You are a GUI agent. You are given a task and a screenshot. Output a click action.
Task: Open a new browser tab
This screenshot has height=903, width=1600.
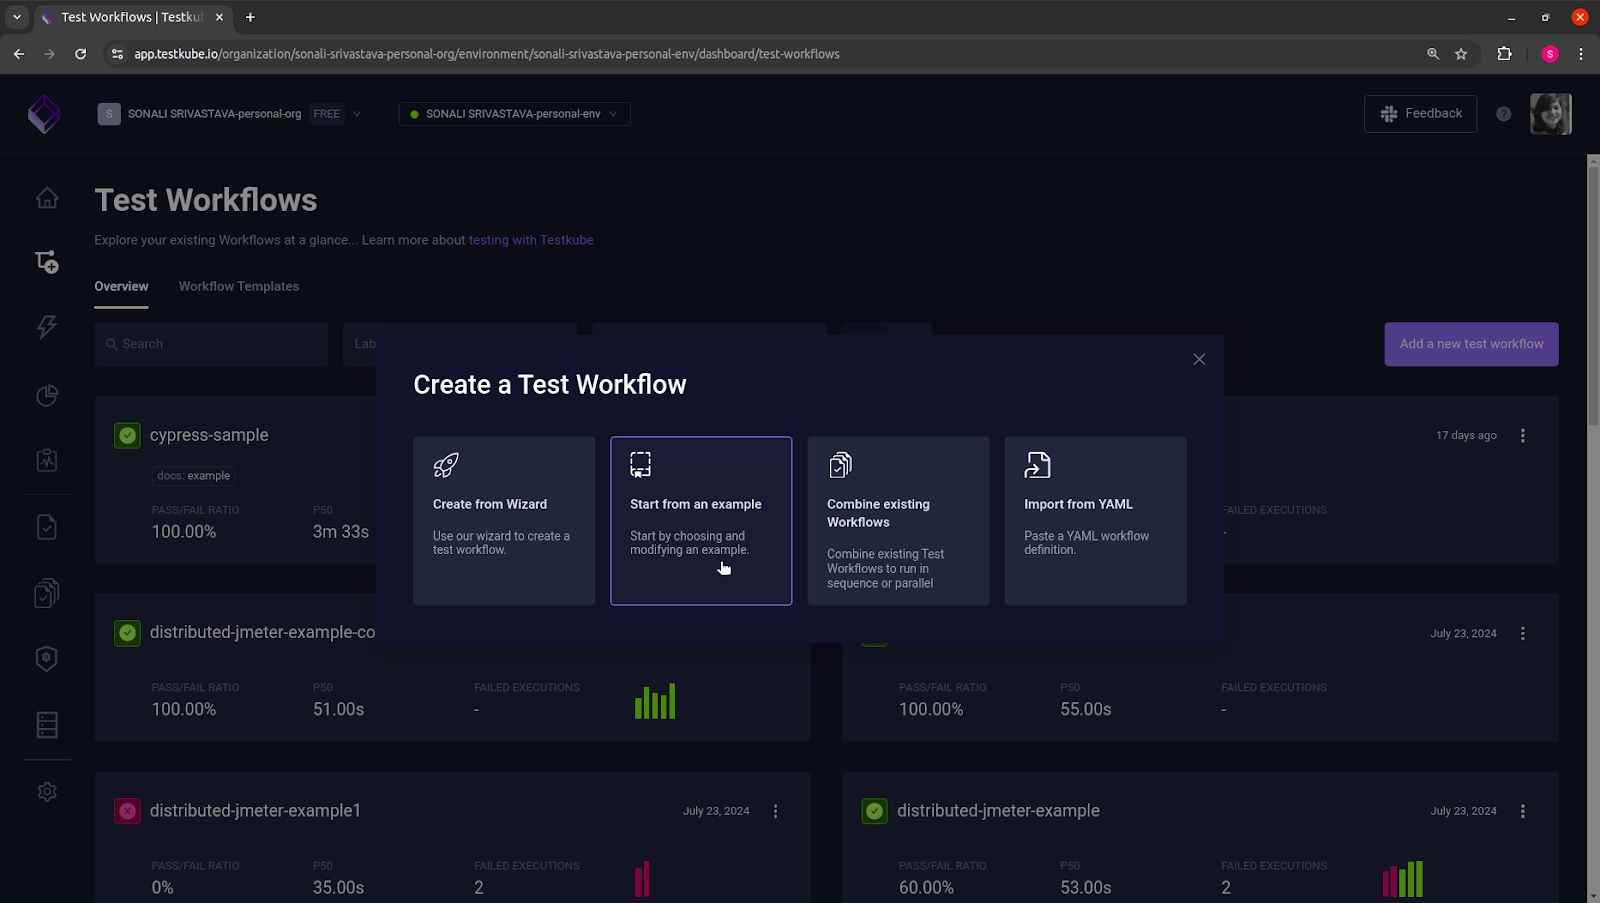(x=250, y=17)
